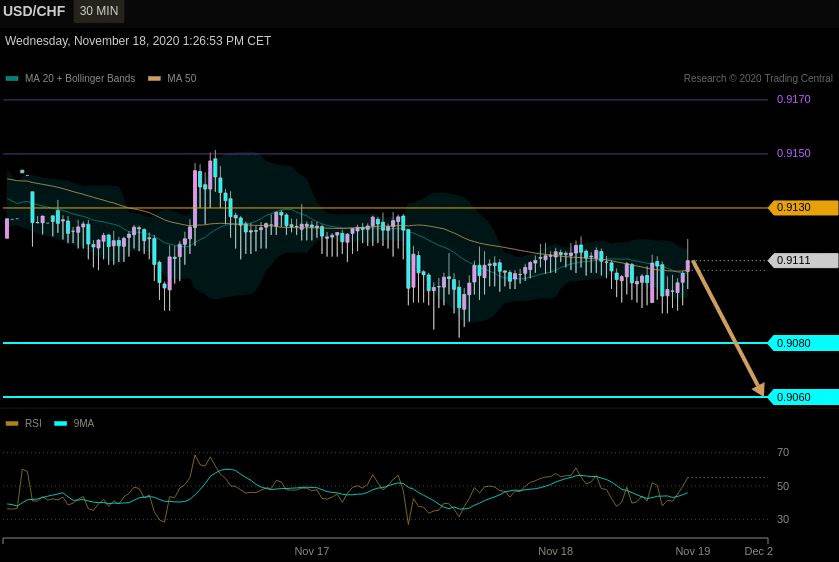Screen dimensions: 839x562
Task: Click the Nov 18 date label
Action: coord(555,551)
